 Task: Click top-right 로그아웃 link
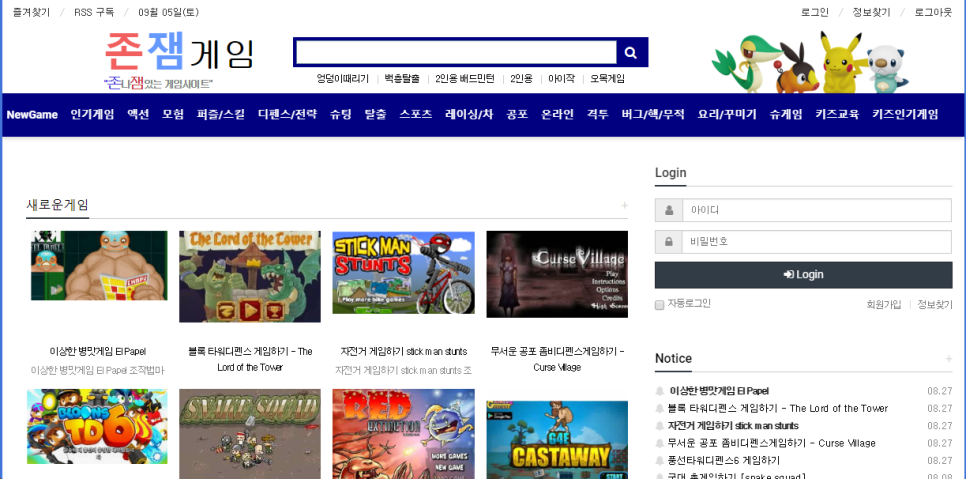pyautogui.click(x=933, y=12)
